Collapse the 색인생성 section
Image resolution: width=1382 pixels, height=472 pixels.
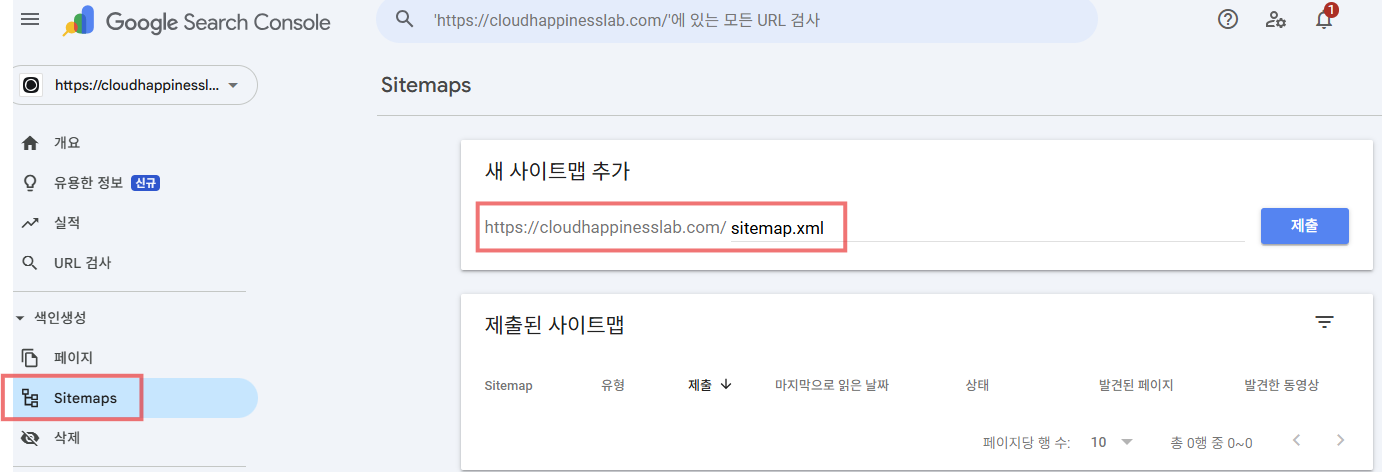pos(20,318)
